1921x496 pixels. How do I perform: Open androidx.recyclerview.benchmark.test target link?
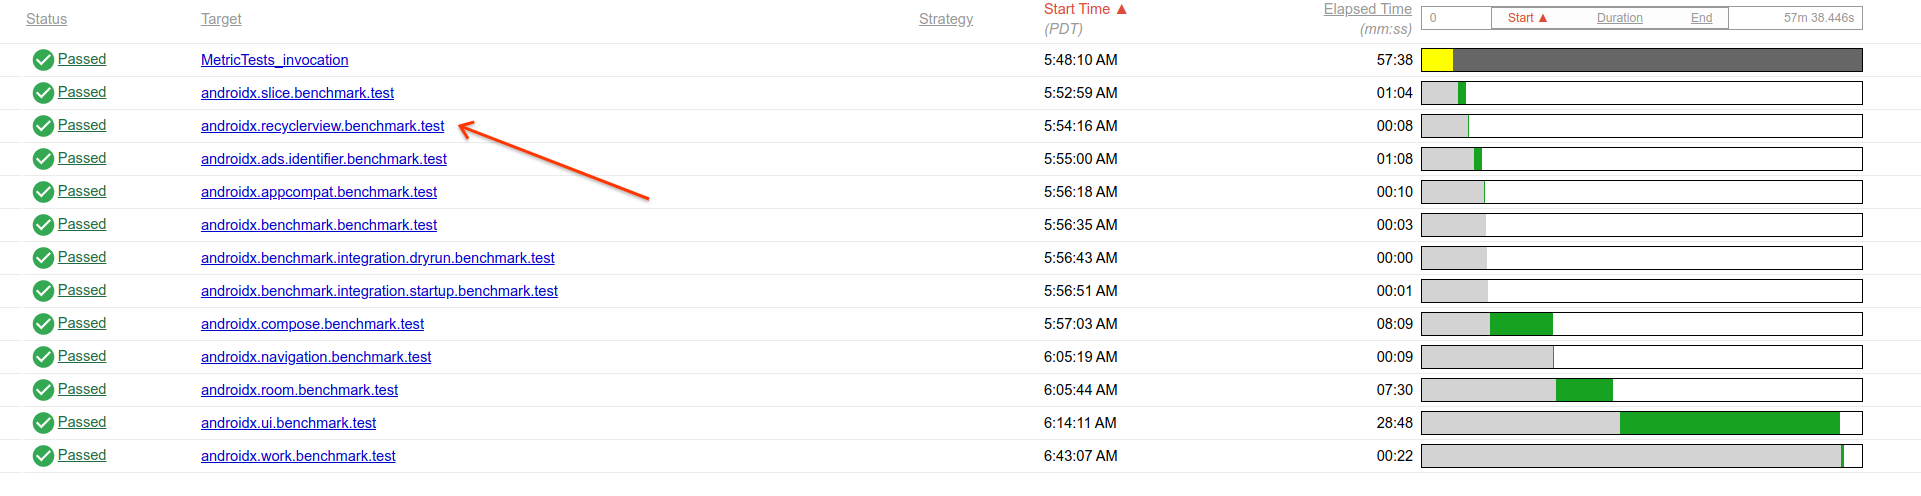coord(322,126)
